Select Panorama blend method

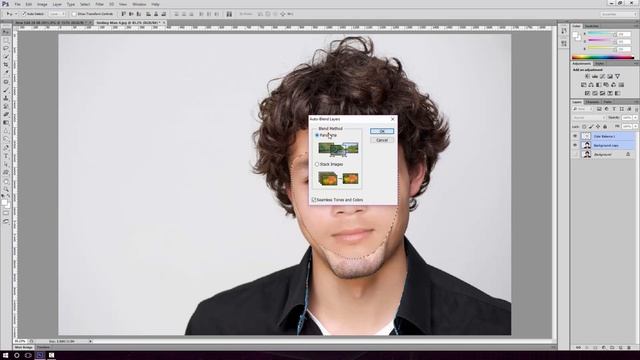(317, 135)
